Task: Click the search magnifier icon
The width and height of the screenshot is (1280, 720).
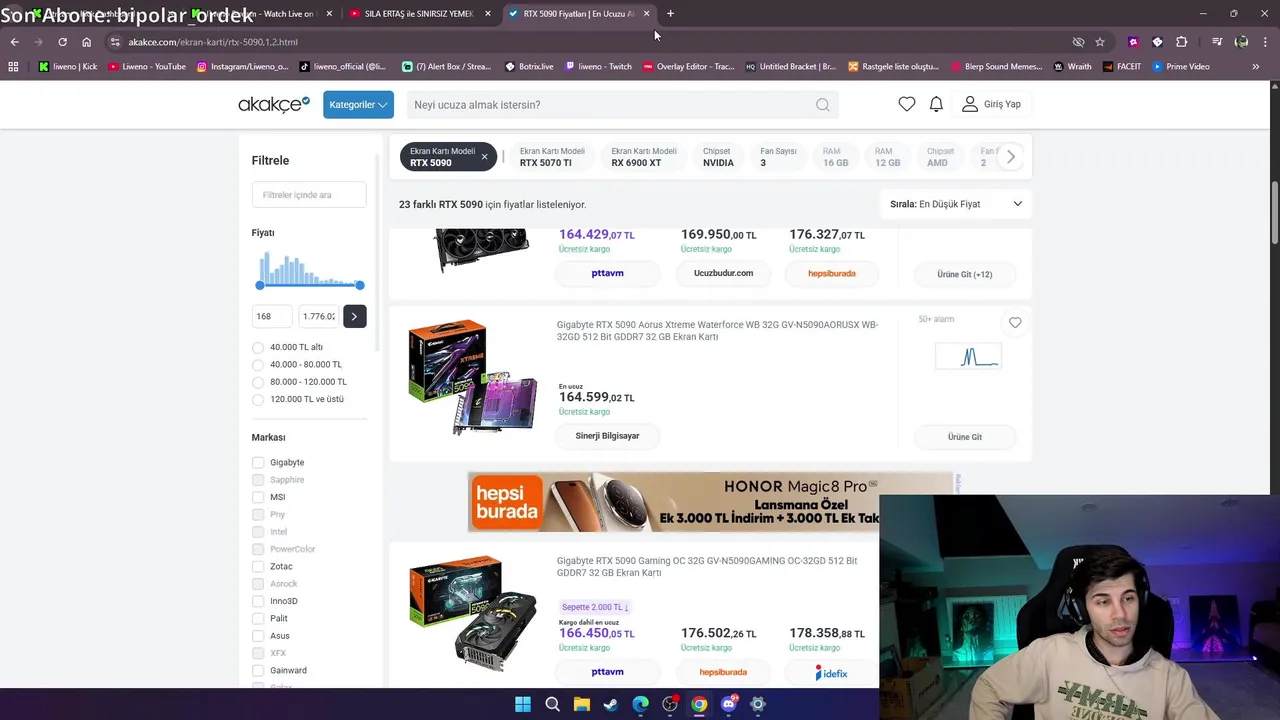Action: coord(822,104)
